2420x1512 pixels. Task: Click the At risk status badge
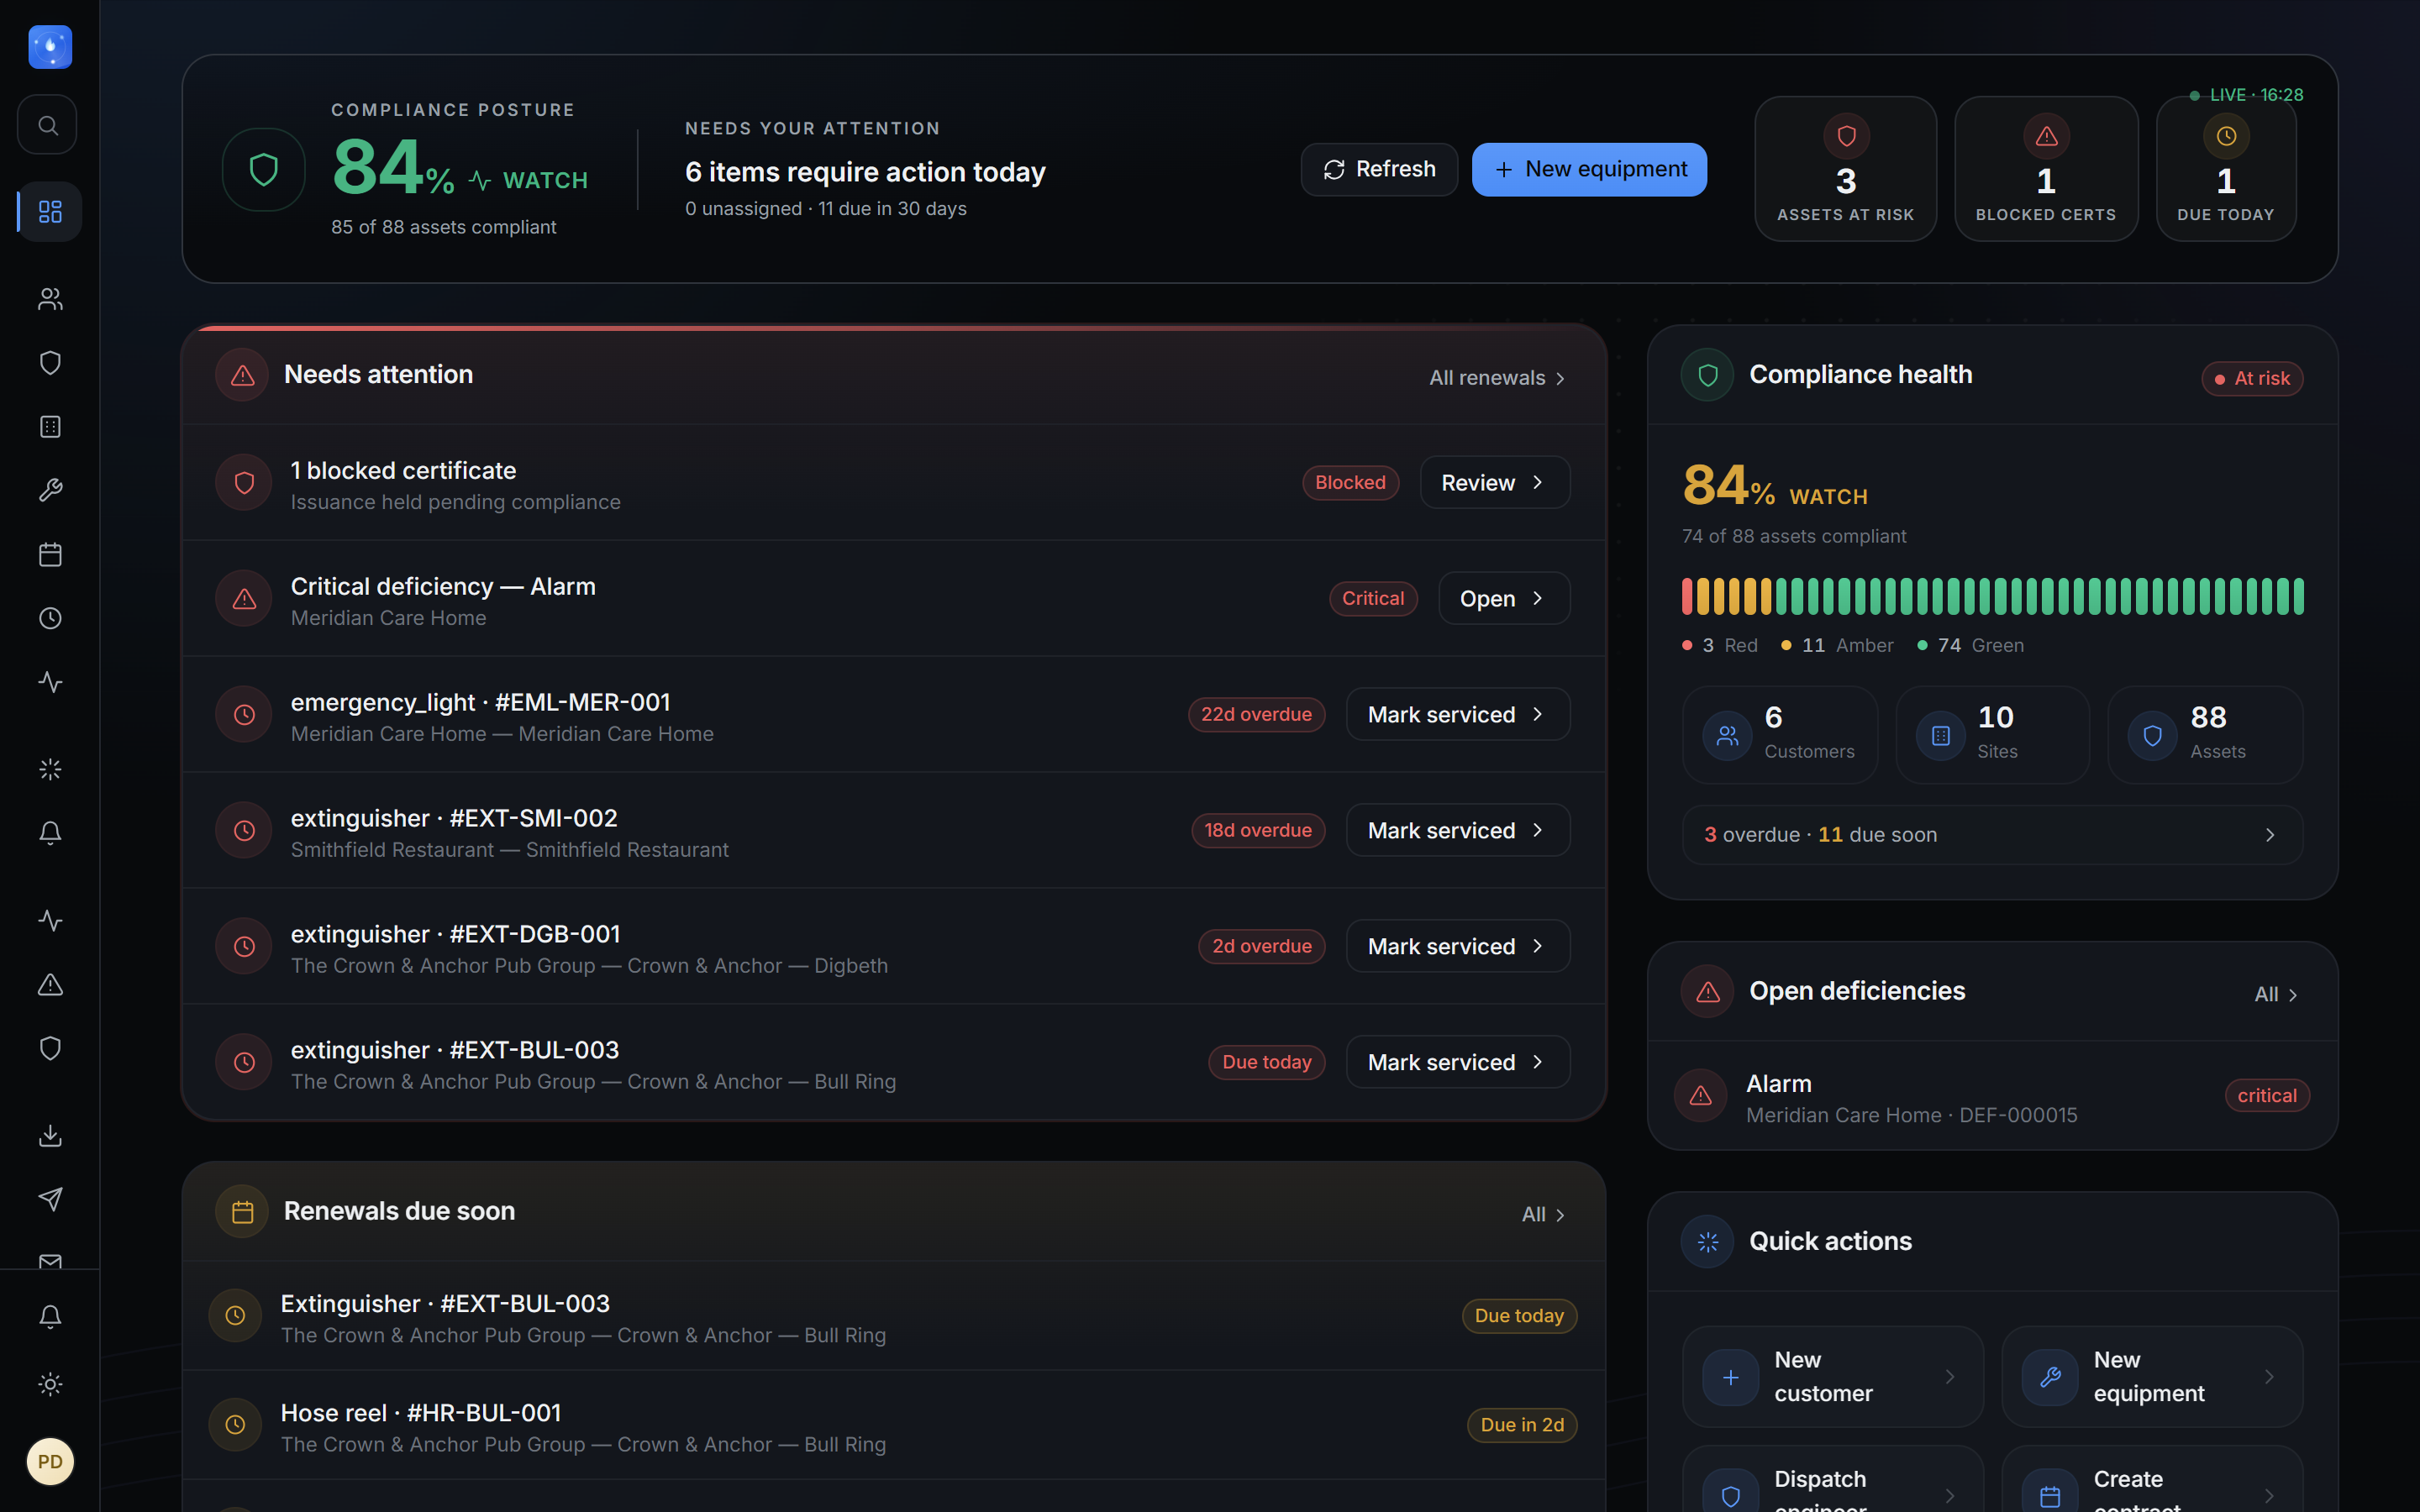[x=2252, y=379]
